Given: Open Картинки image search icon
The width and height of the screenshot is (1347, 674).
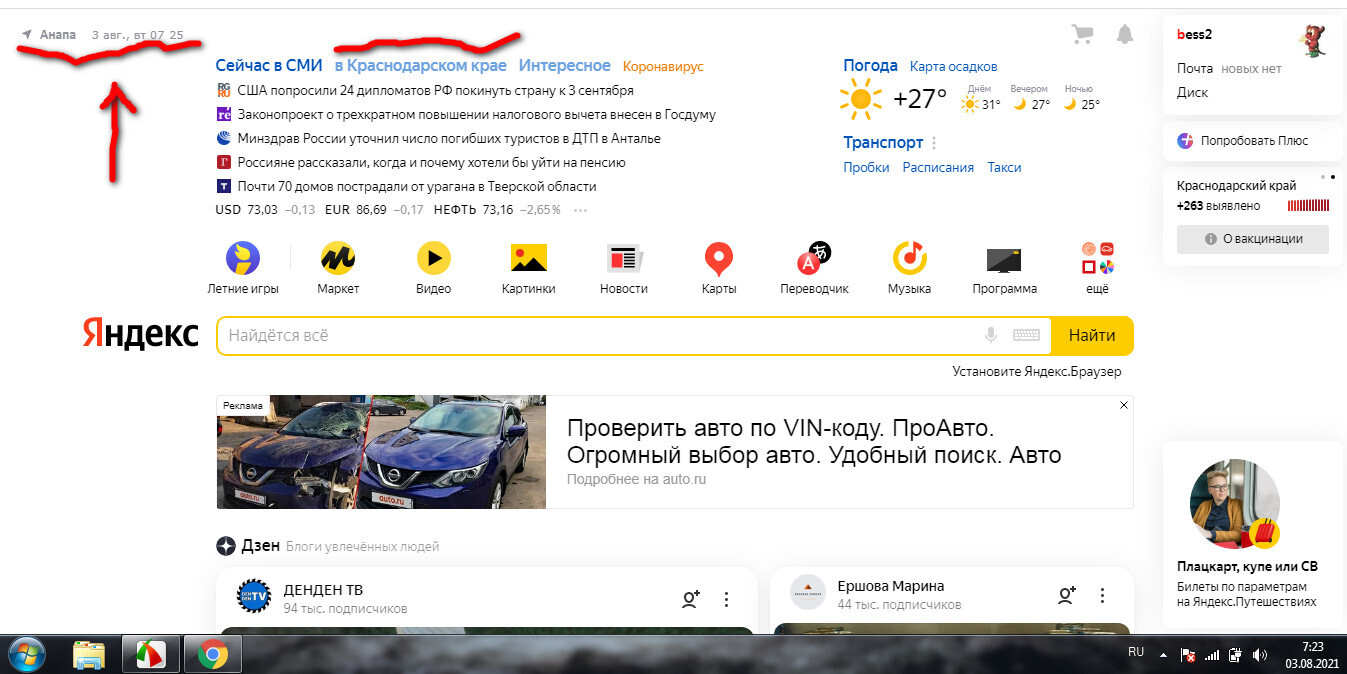Looking at the screenshot, I should pos(528,259).
